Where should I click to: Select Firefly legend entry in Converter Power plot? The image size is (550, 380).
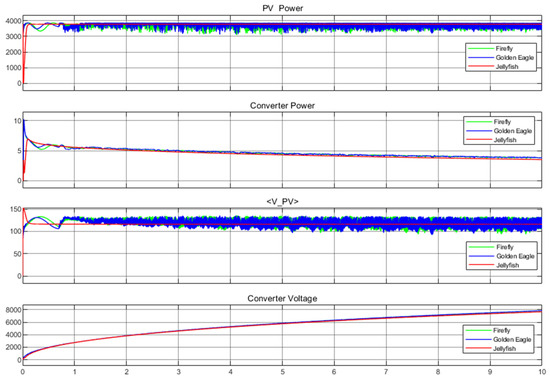(x=502, y=122)
